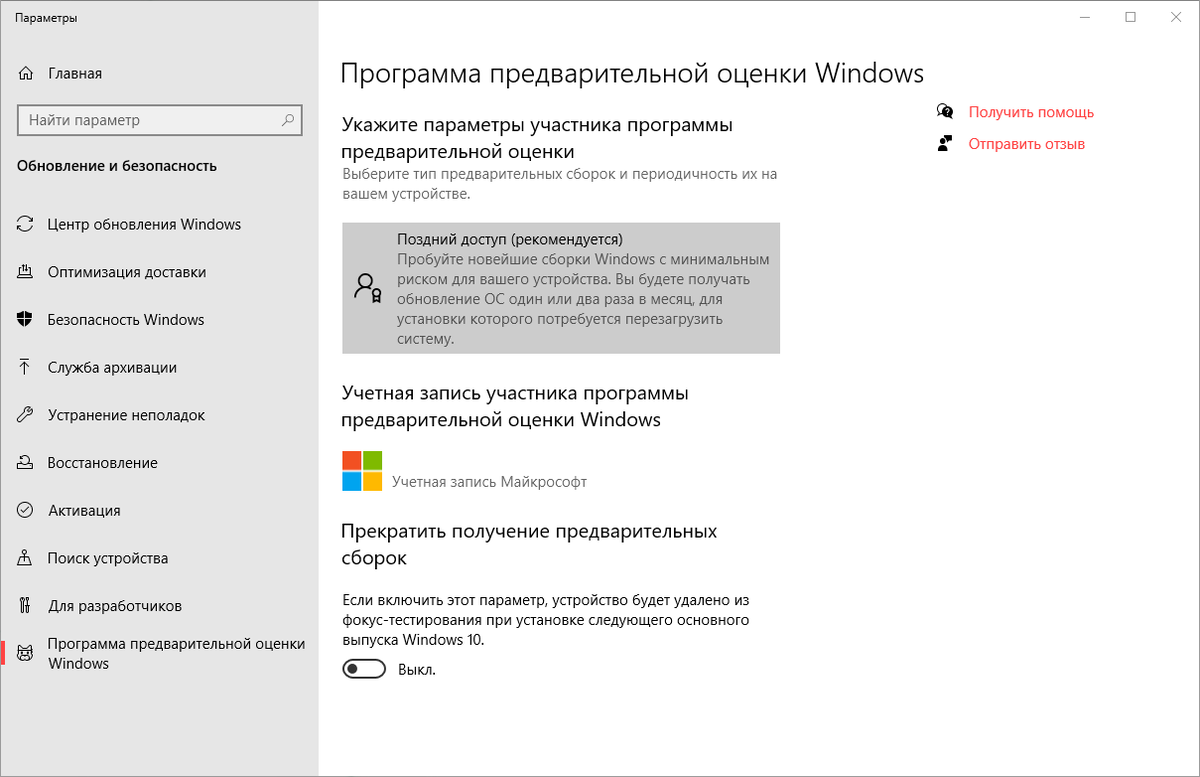This screenshot has width=1200, height=777.
Task: Toggle stop getting preview builds switch
Action: click(364, 669)
